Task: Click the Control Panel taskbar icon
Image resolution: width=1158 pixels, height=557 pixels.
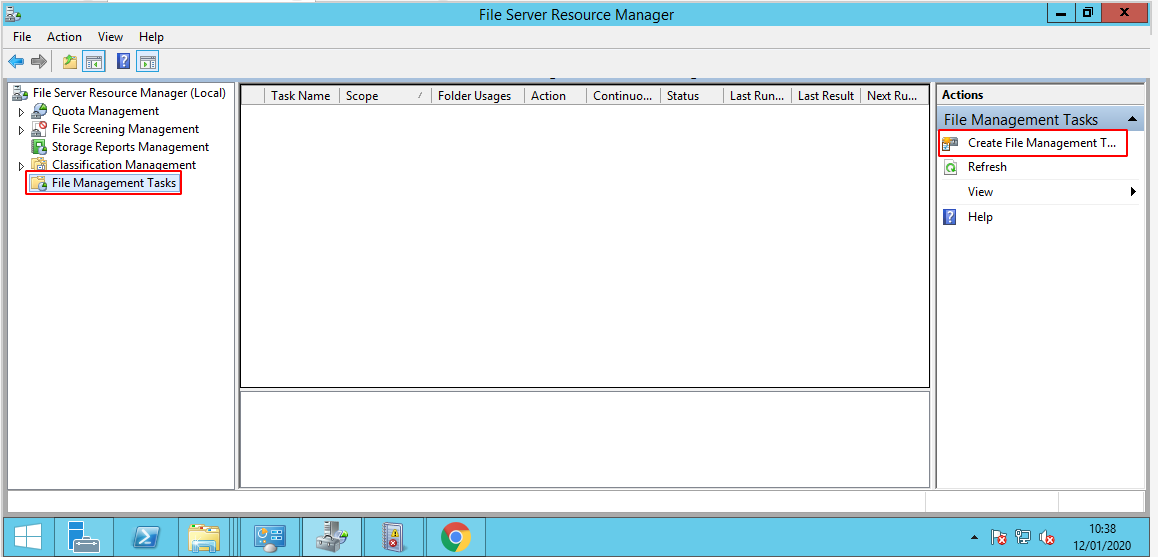Action: [x=269, y=537]
